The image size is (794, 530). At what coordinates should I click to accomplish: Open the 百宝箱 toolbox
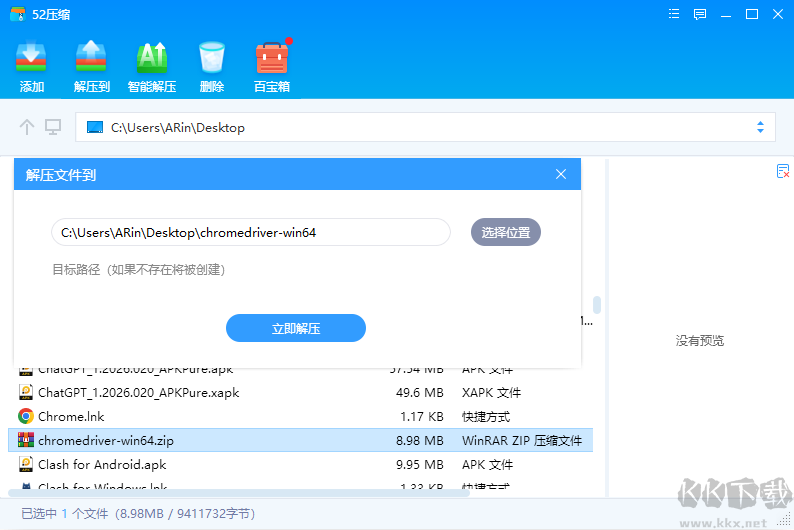point(272,66)
